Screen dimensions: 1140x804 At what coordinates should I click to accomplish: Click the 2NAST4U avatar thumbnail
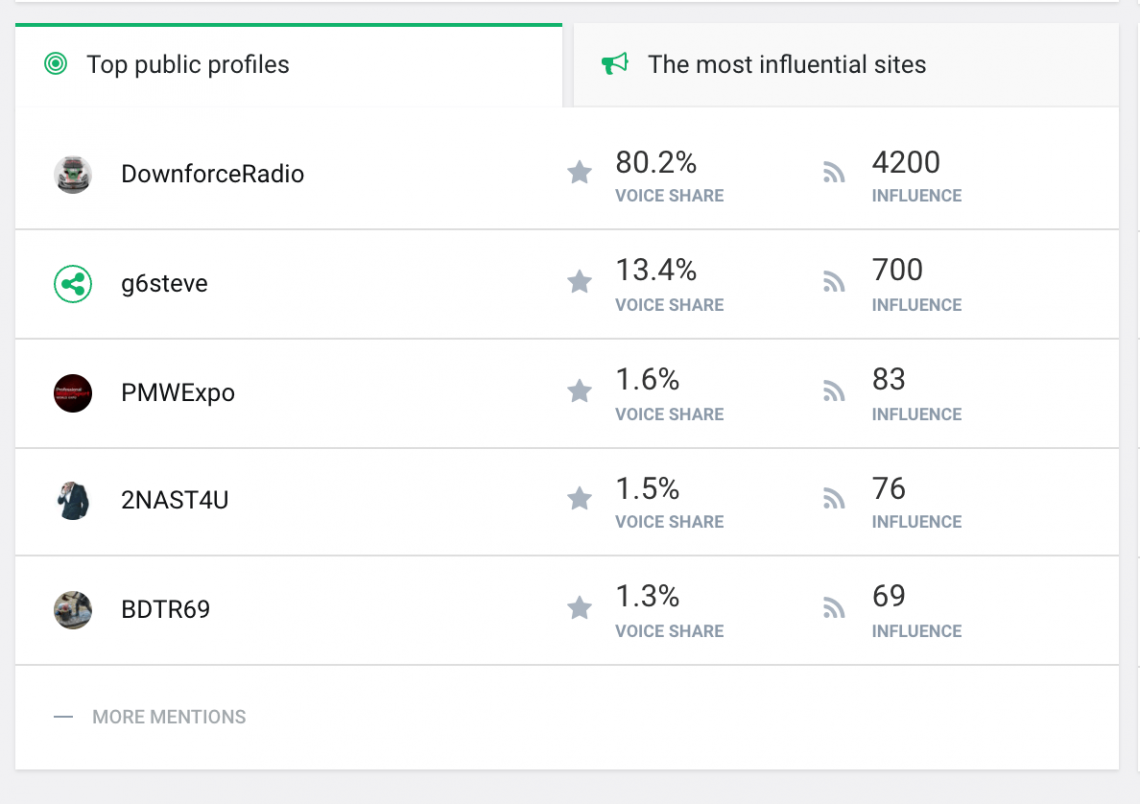[73, 500]
